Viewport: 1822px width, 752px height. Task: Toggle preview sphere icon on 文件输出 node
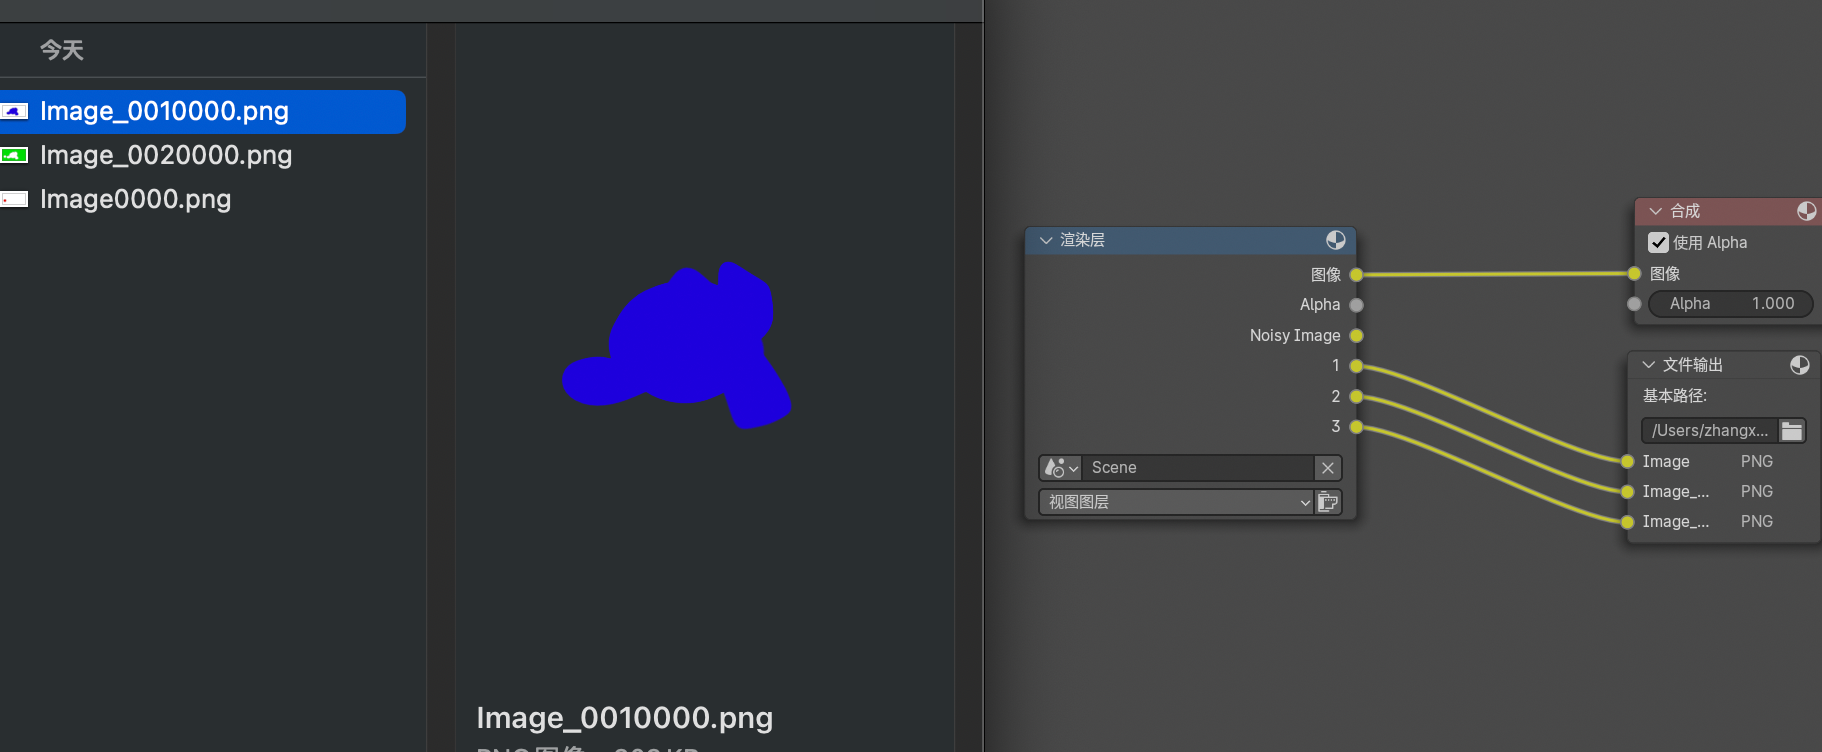click(x=1800, y=365)
